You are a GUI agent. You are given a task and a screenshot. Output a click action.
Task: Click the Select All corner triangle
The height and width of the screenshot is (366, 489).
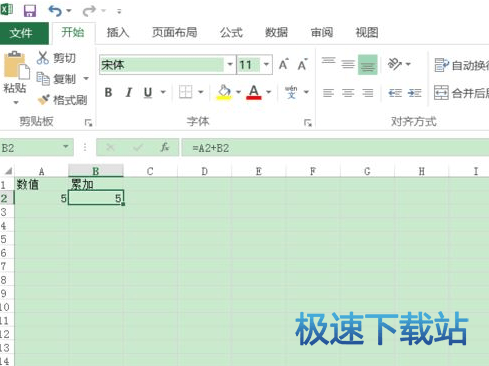click(x=8, y=171)
